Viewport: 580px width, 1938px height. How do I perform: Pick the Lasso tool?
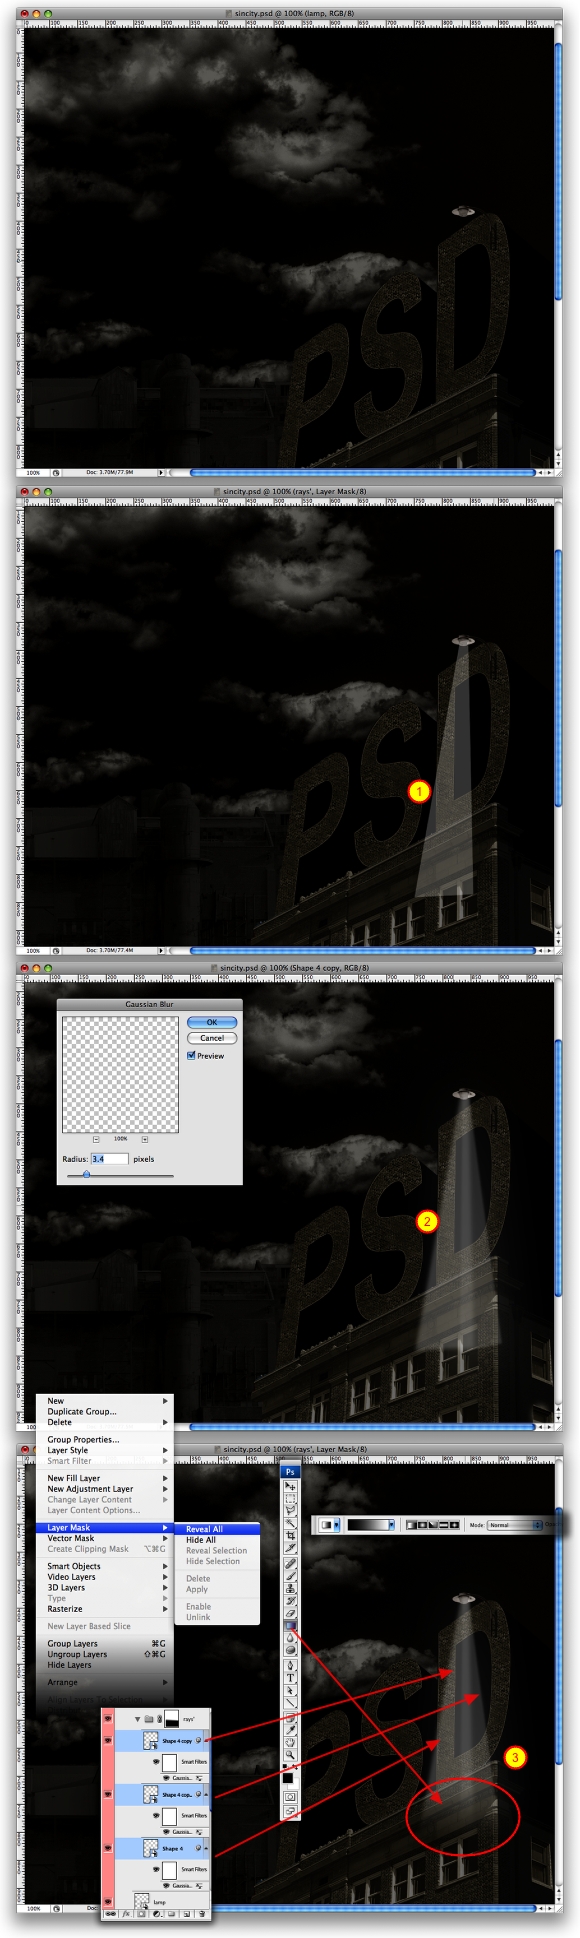(290, 1511)
